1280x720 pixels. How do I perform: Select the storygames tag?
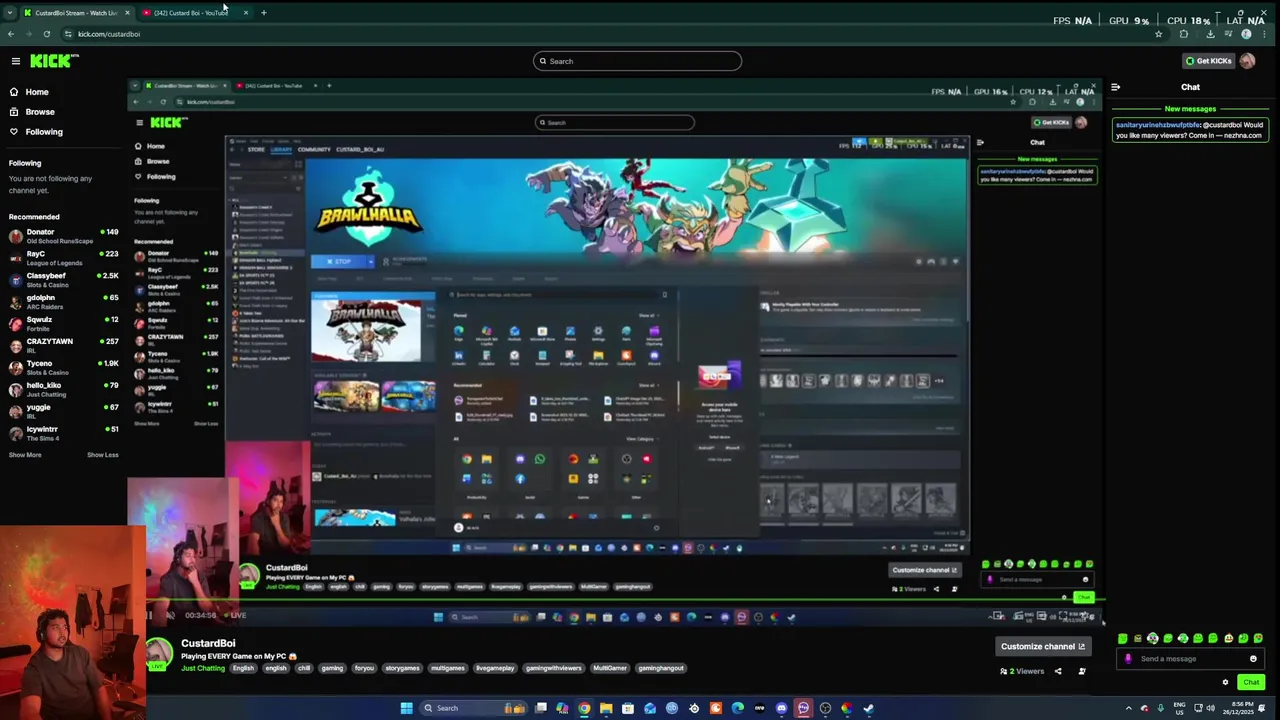tap(402, 668)
